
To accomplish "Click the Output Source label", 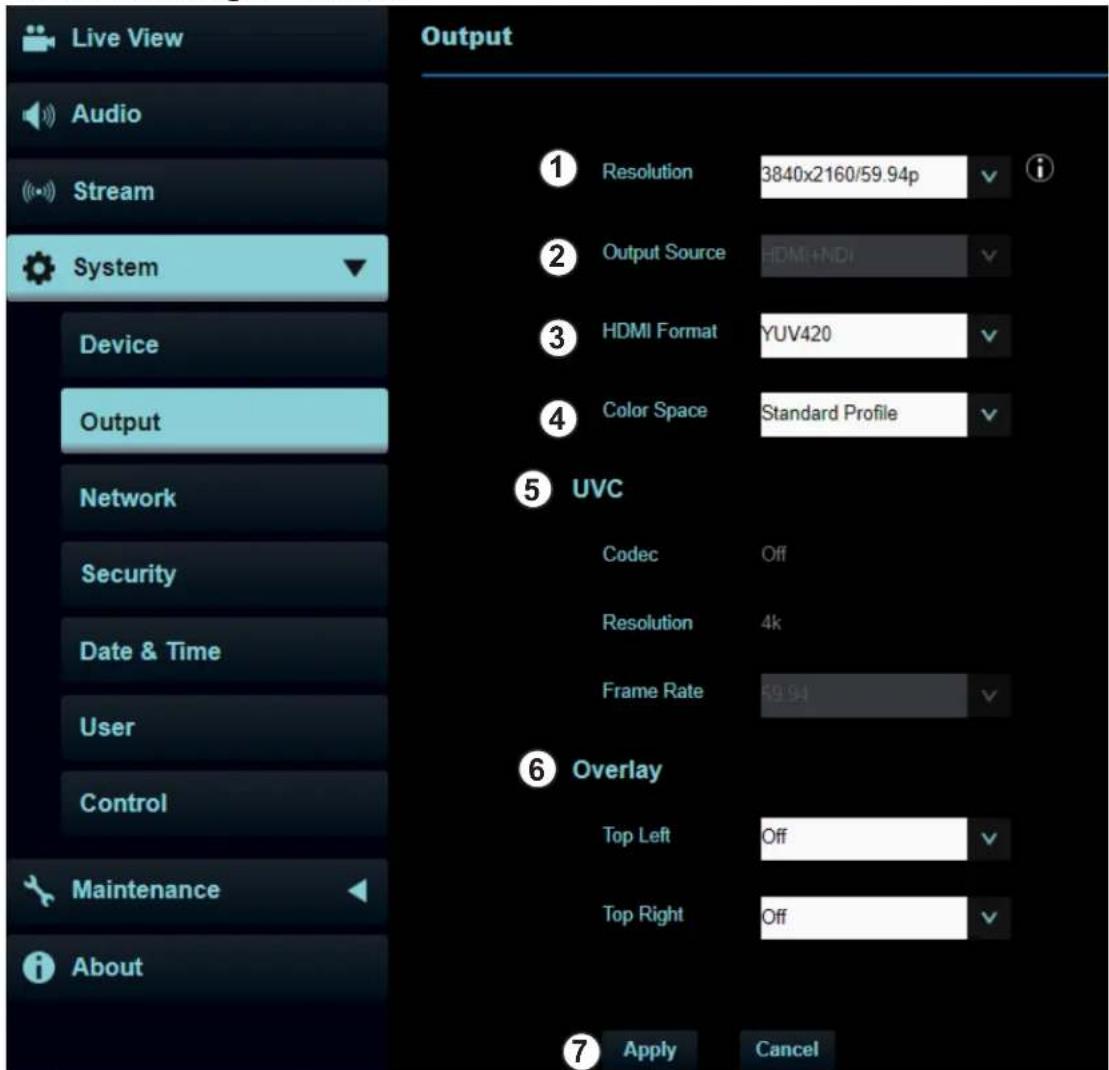I will [x=663, y=252].
